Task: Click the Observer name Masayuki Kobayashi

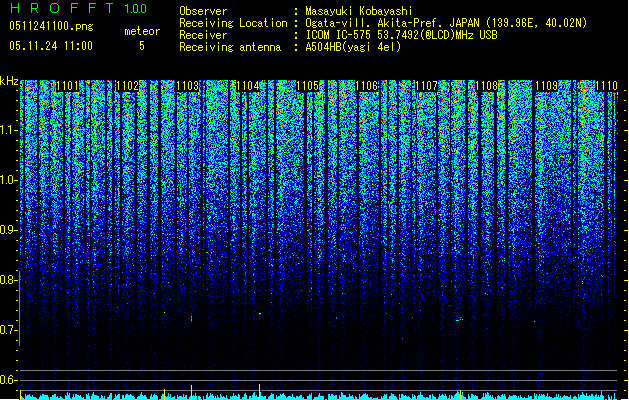Action: click(359, 11)
